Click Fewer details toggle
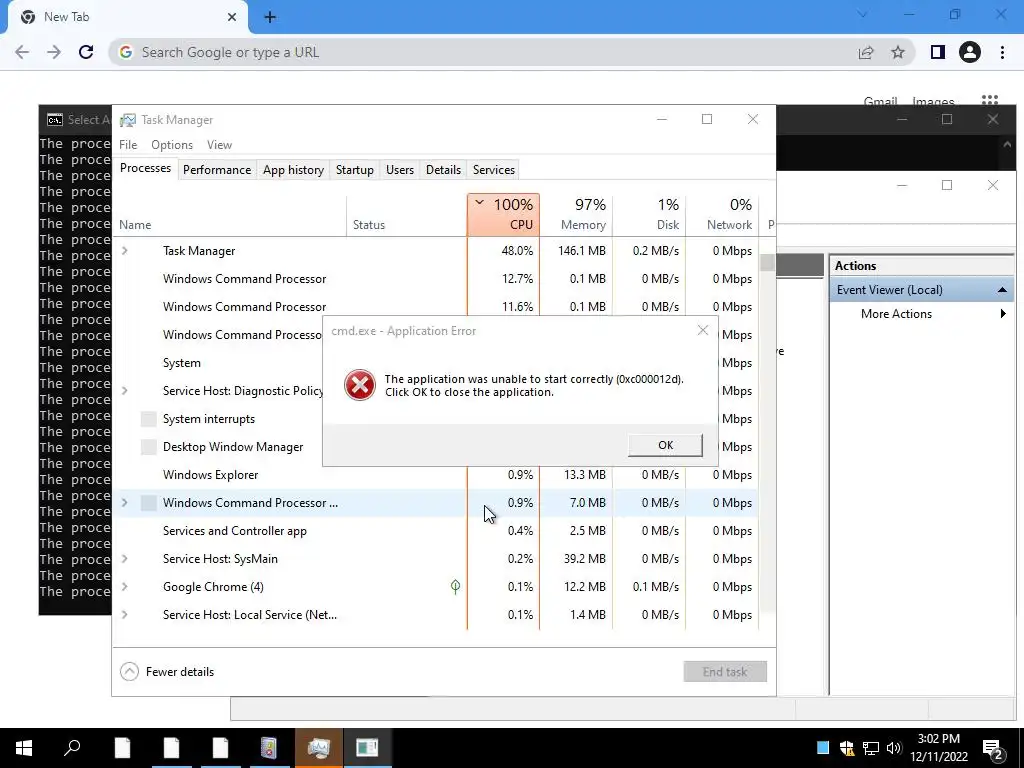The width and height of the screenshot is (1024, 768). [167, 671]
